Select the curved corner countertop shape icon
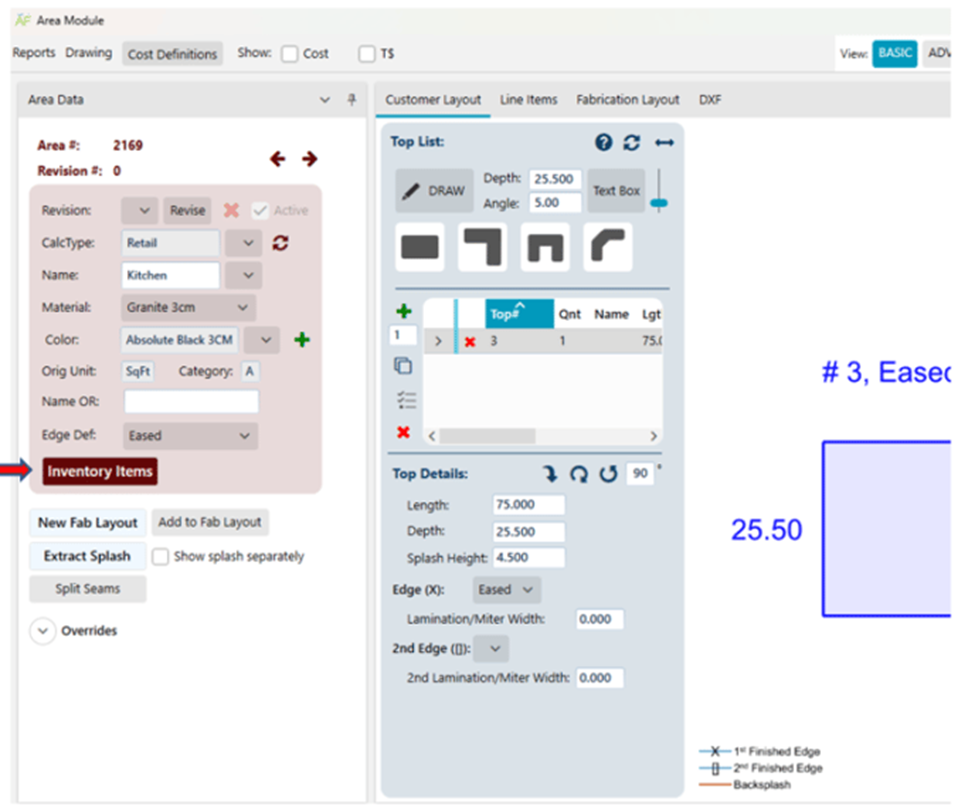975x807 pixels. tap(608, 247)
